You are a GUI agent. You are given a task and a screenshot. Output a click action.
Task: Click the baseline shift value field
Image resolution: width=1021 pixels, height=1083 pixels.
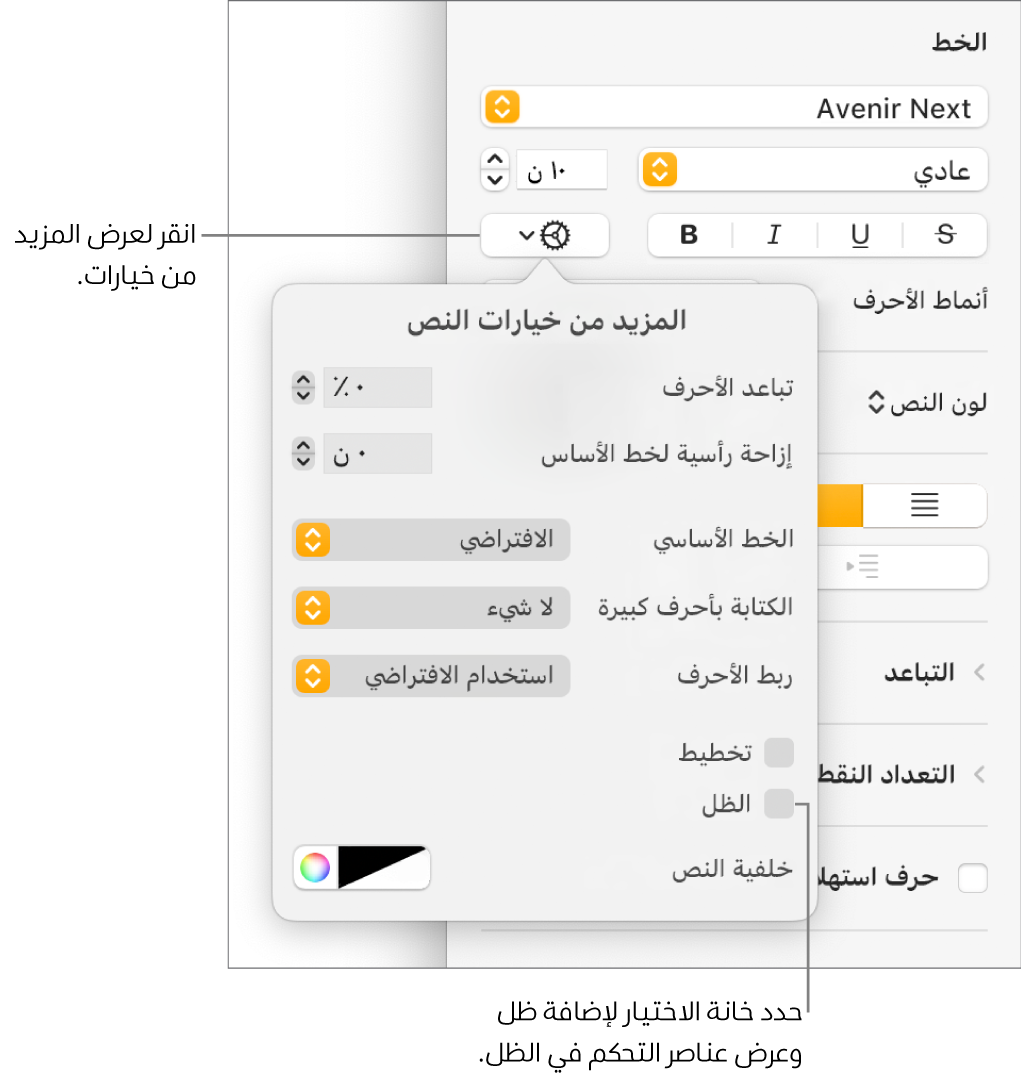click(x=377, y=454)
